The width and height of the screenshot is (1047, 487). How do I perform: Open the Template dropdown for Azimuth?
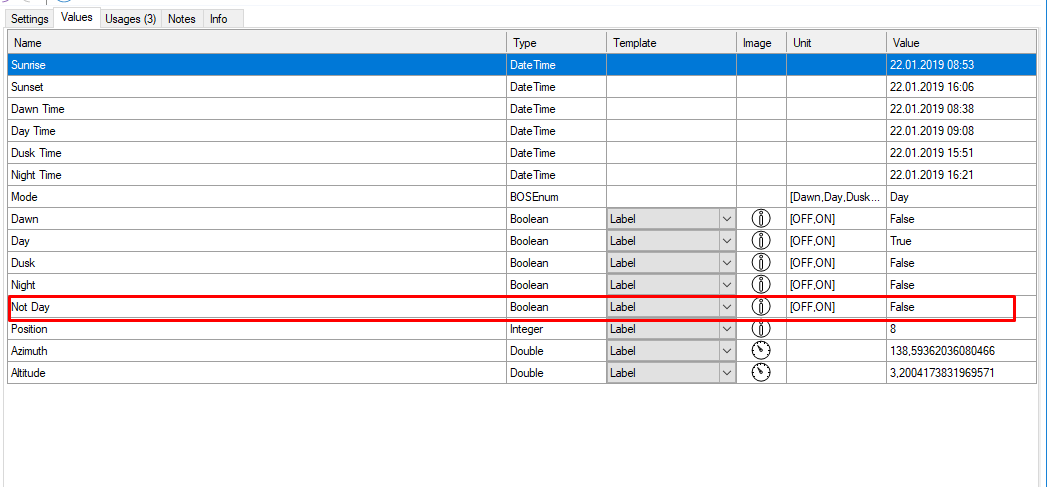point(726,351)
